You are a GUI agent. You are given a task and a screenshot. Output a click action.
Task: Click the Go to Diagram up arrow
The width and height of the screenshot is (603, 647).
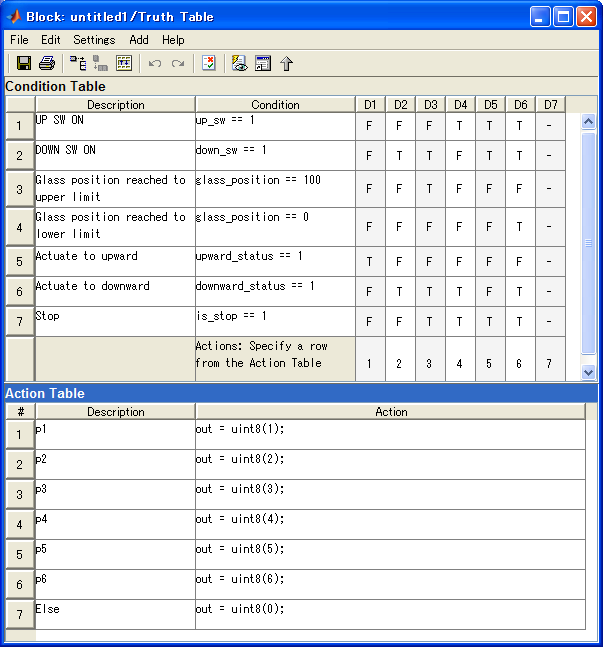pyautogui.click(x=287, y=64)
